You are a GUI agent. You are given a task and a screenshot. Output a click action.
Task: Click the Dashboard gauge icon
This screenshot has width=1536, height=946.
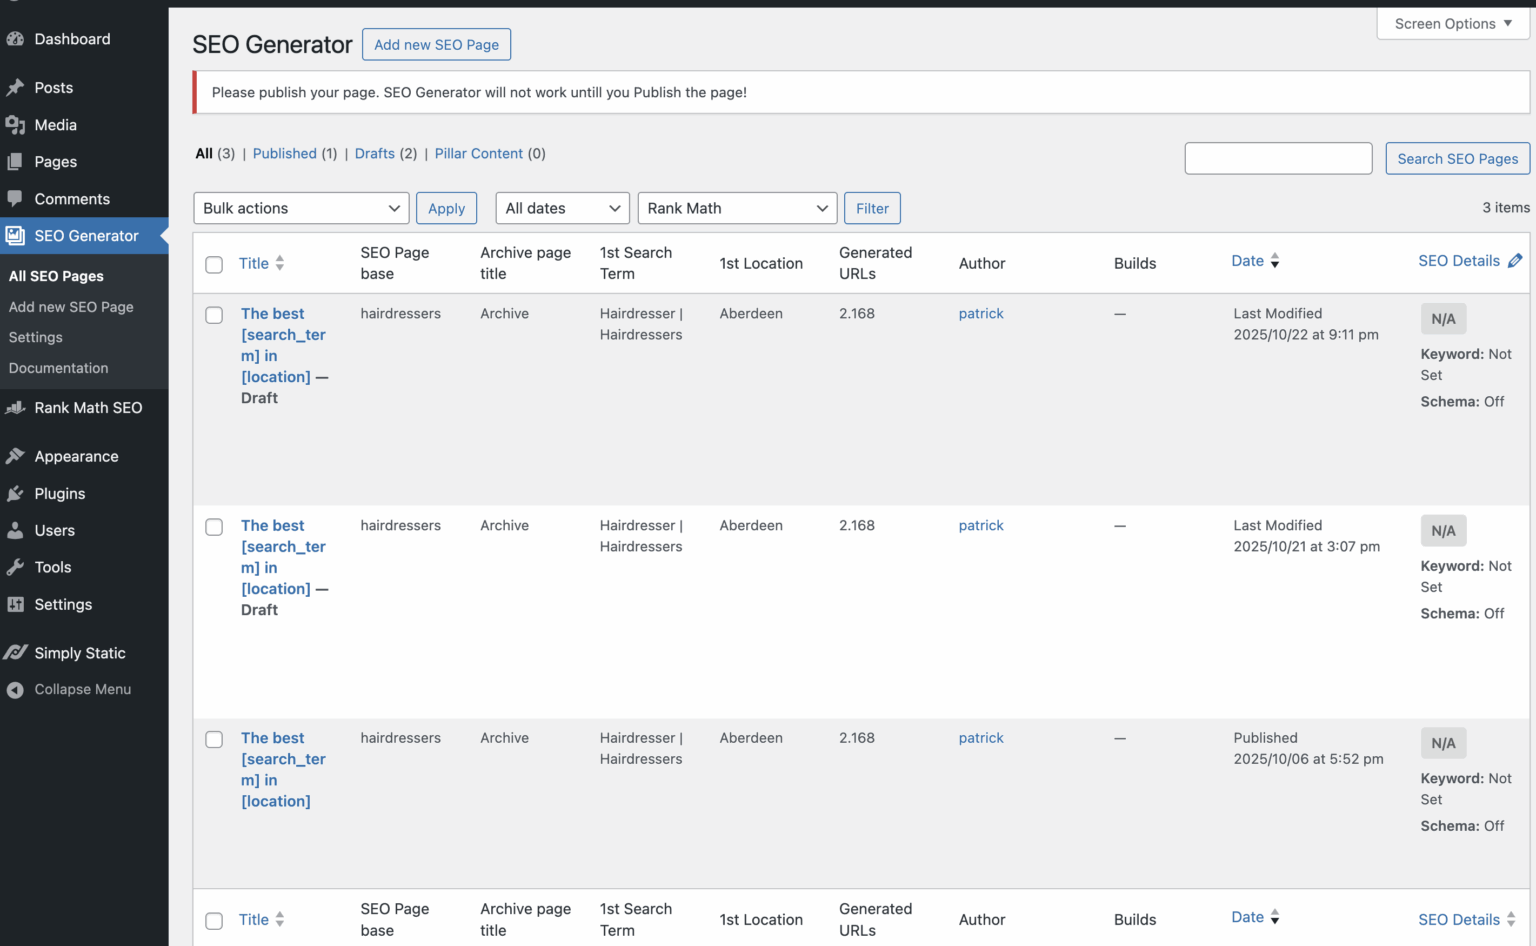pyautogui.click(x=15, y=39)
